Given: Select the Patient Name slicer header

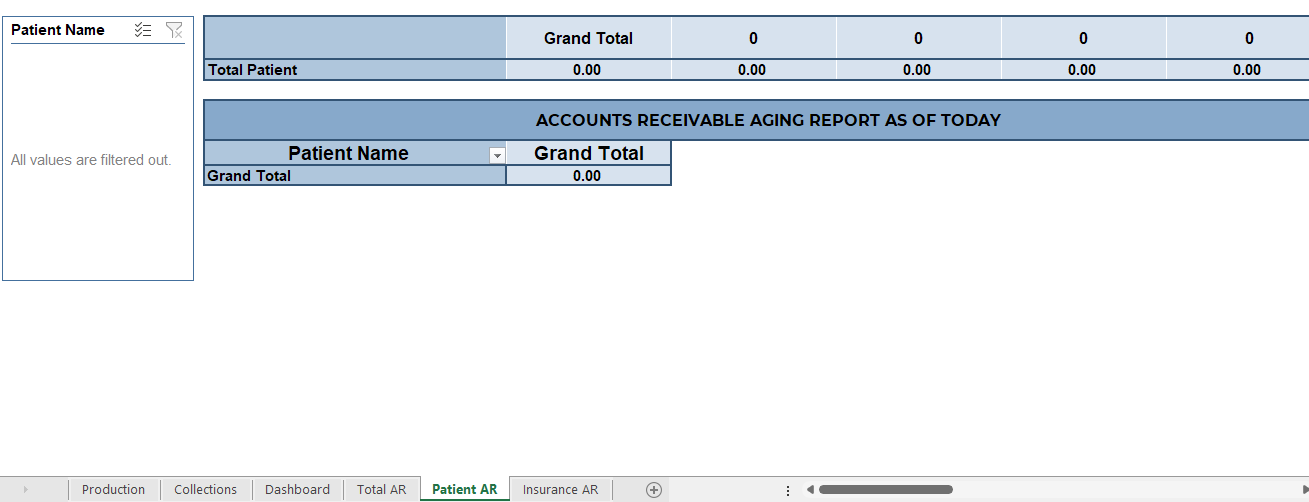Looking at the screenshot, I should [x=58, y=30].
